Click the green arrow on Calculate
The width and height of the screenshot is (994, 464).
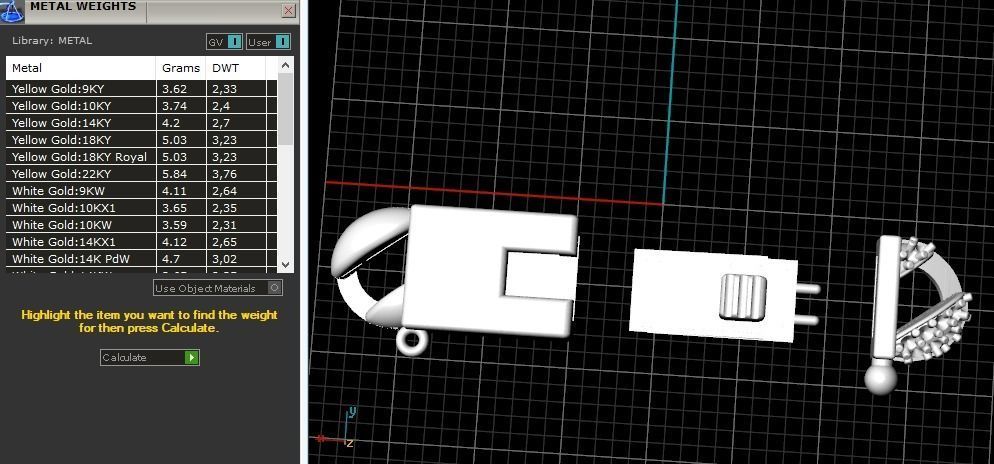click(191, 358)
